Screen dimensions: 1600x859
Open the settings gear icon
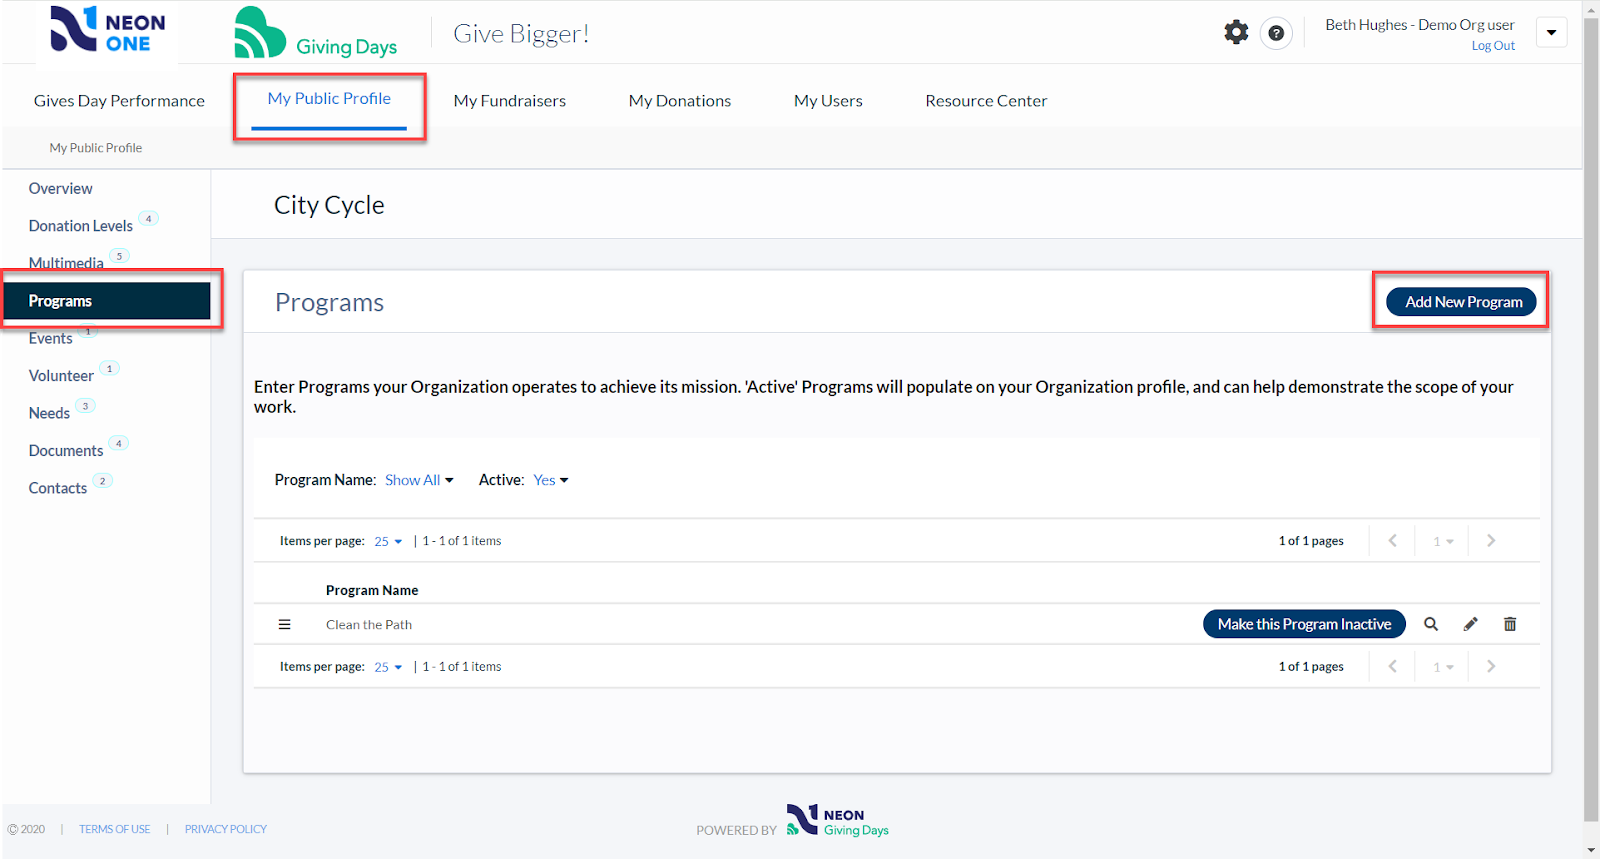point(1236,32)
